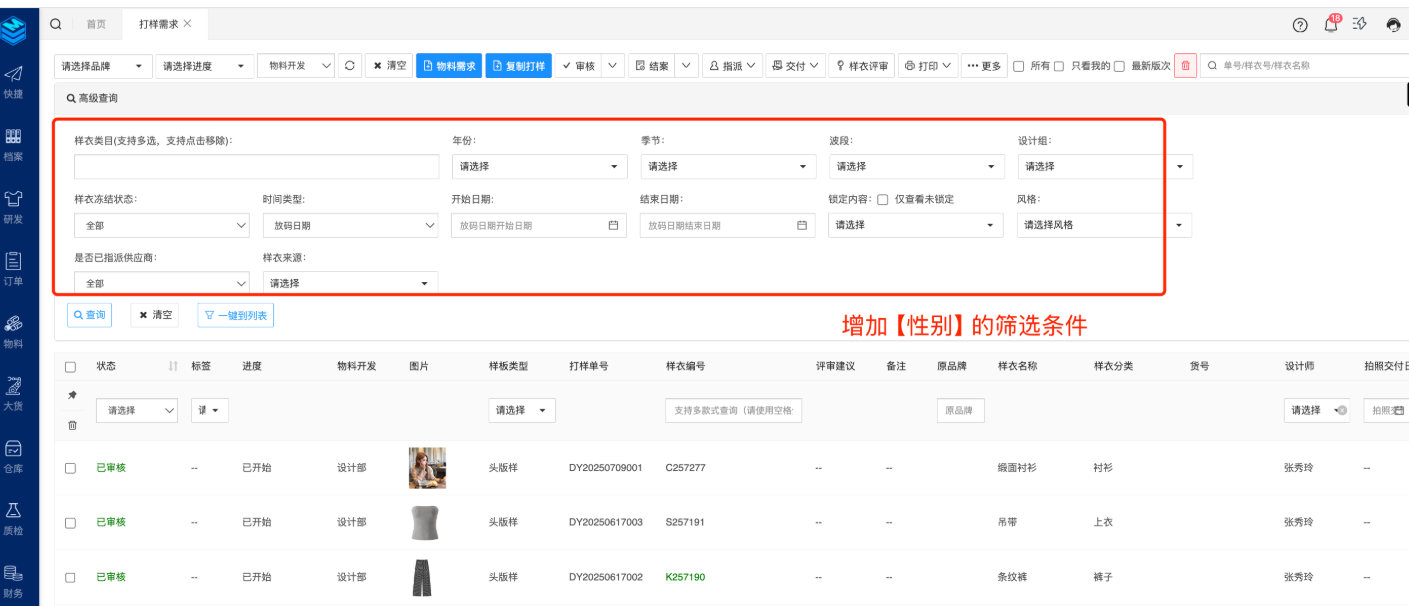The height and width of the screenshot is (606, 1409).
Task: Click the notification bell with red badge
Action: [1331, 24]
